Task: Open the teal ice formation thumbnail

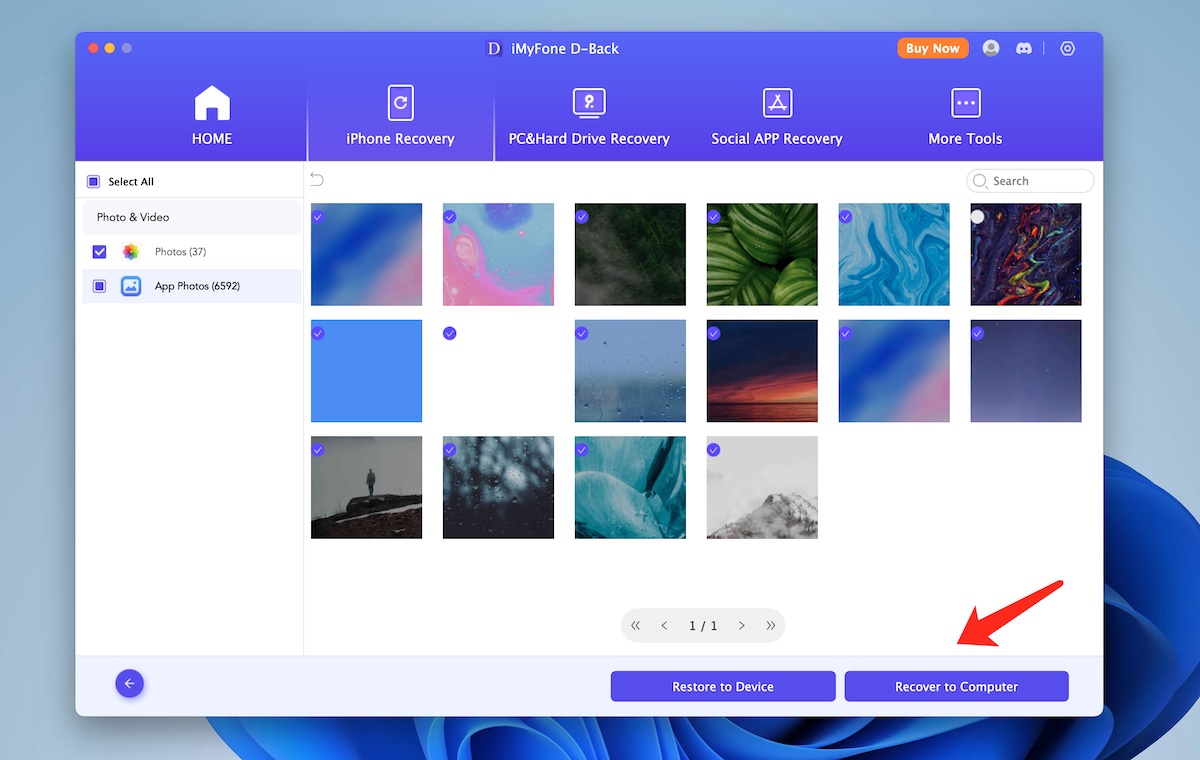Action: [630, 487]
